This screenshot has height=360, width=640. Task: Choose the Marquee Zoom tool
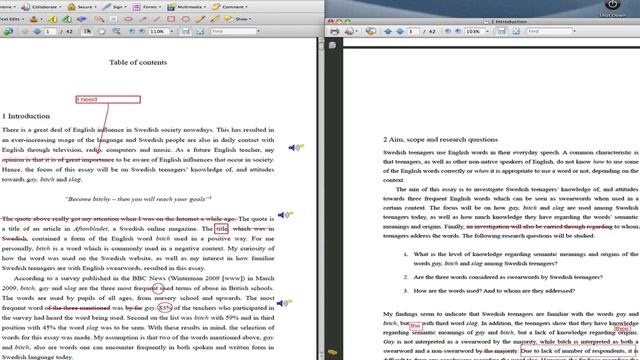pyautogui.click(x=116, y=31)
